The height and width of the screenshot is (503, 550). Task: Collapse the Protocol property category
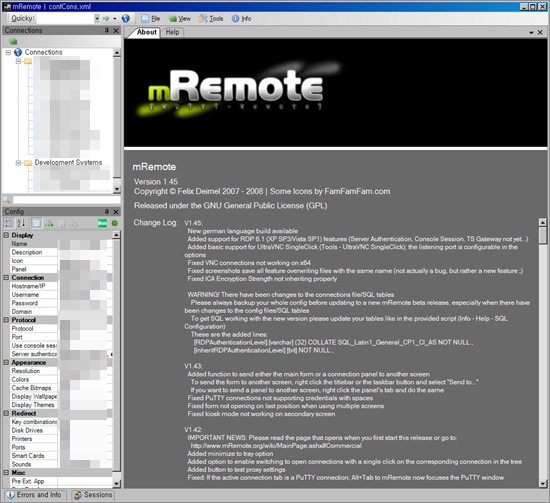(x=6, y=320)
